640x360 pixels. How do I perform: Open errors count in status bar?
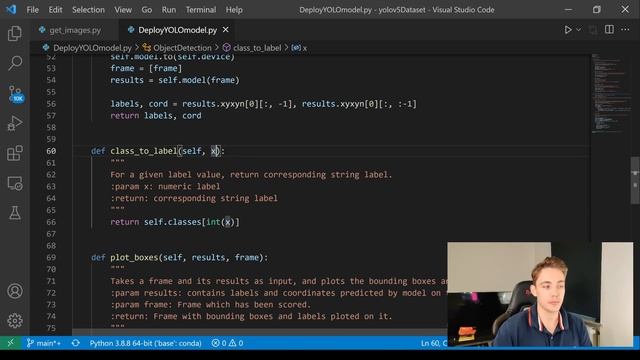(219, 343)
